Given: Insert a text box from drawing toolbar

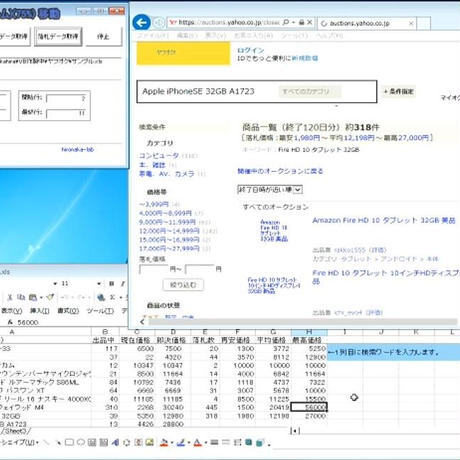Looking at the screenshot, I should point(92,443).
